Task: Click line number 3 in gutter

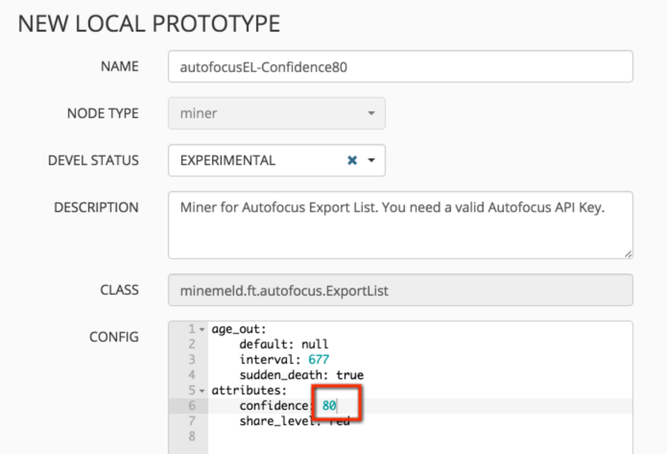Action: click(x=190, y=359)
